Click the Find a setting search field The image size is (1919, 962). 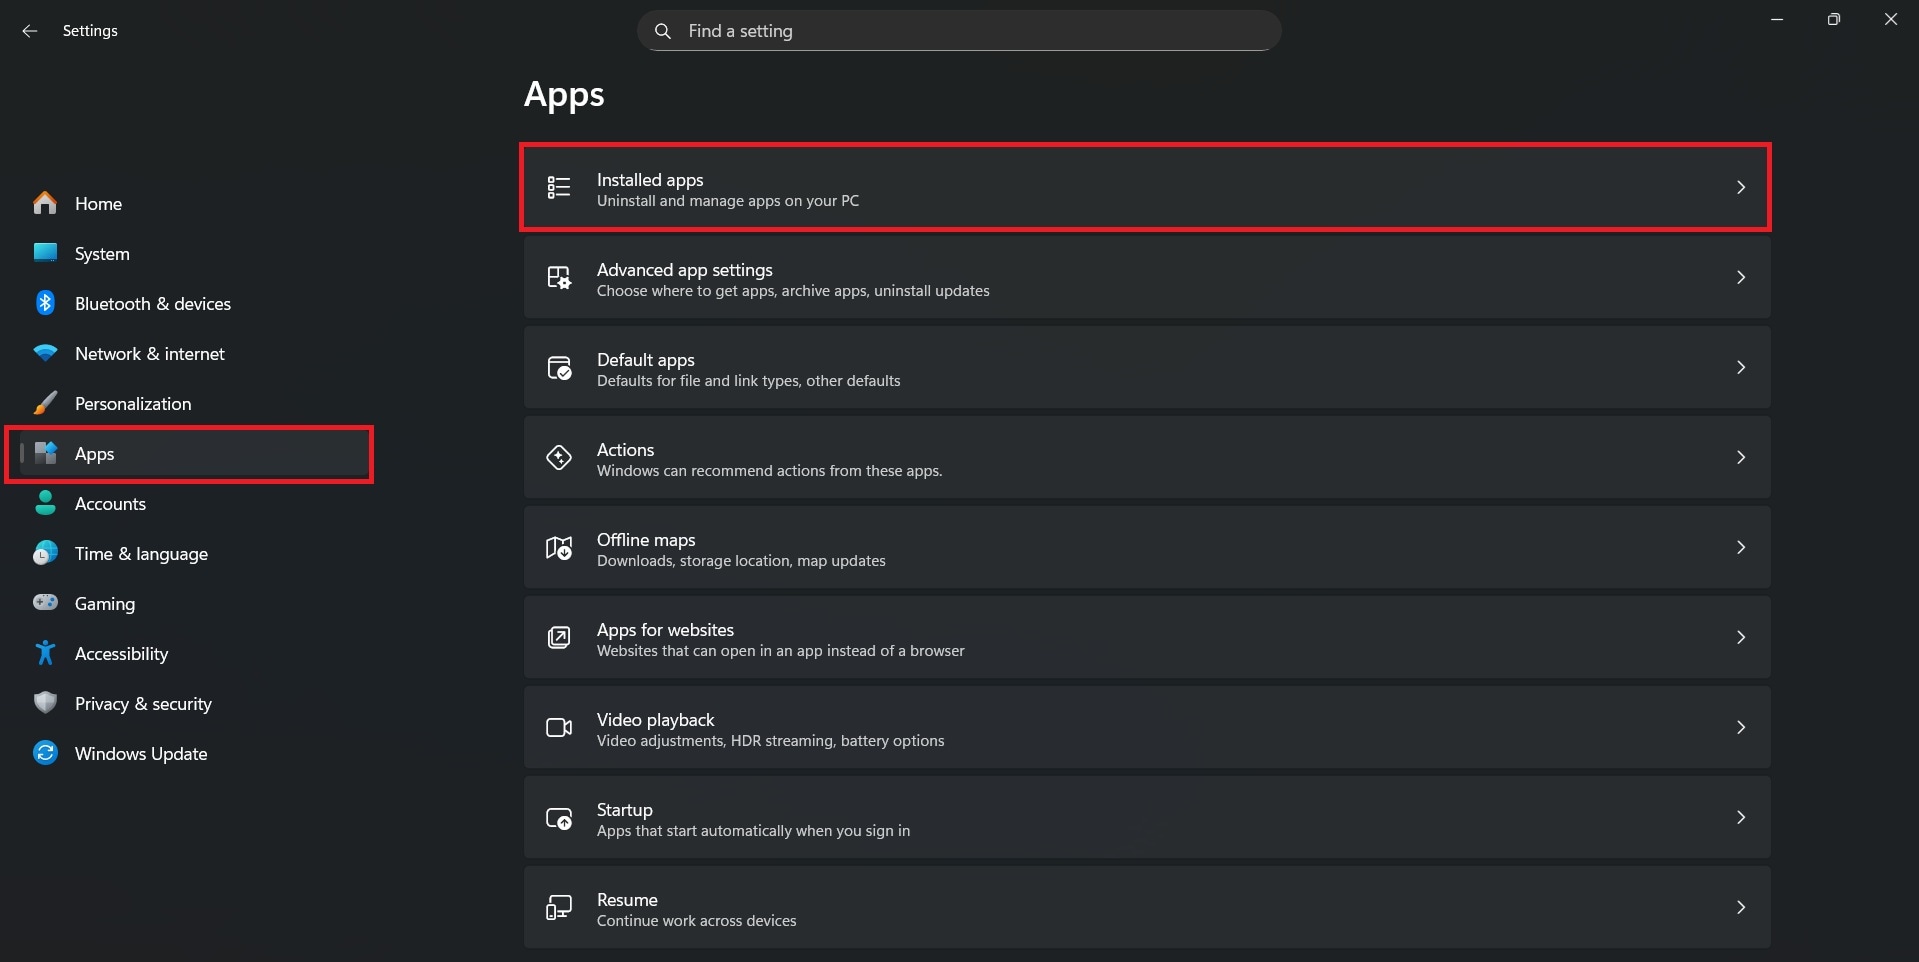pos(958,30)
